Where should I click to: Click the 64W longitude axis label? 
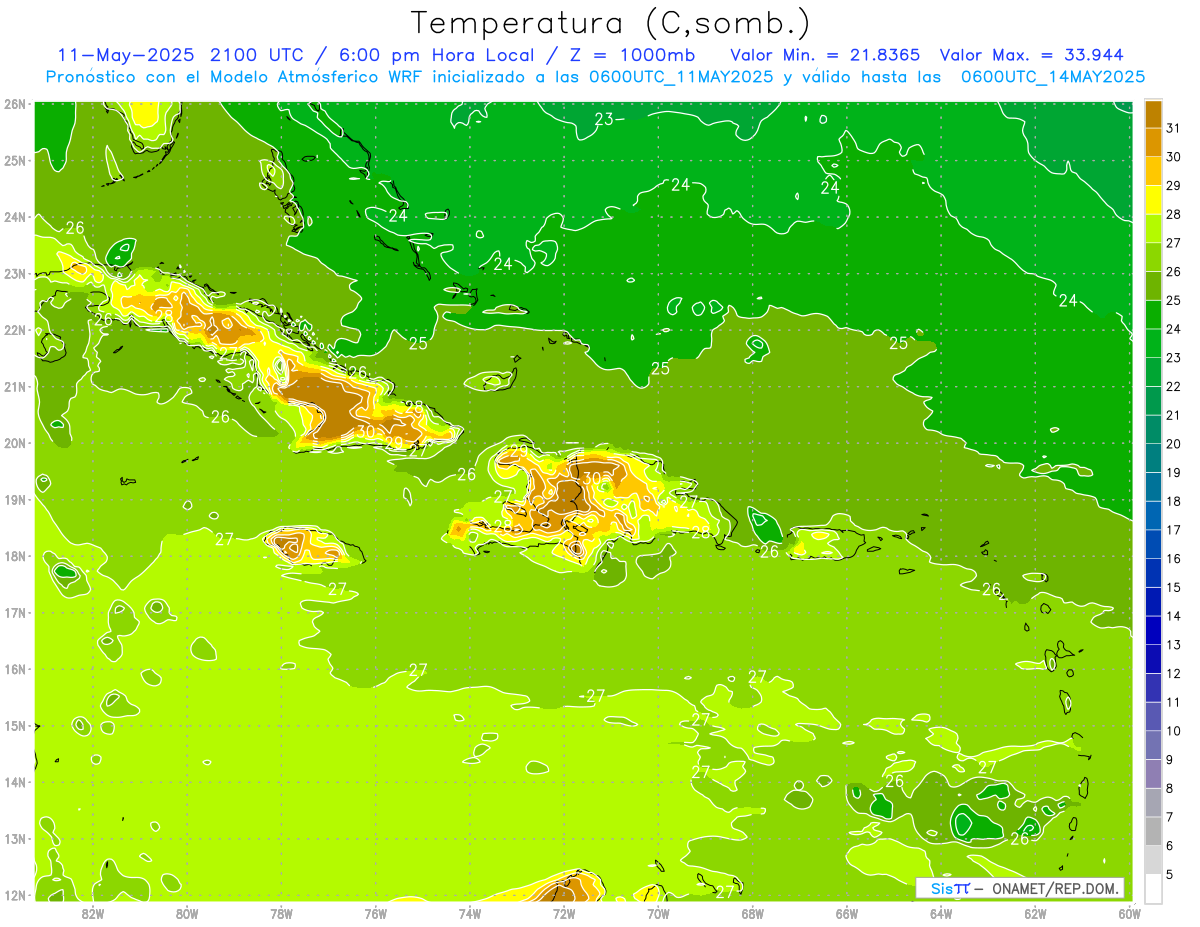point(941,913)
